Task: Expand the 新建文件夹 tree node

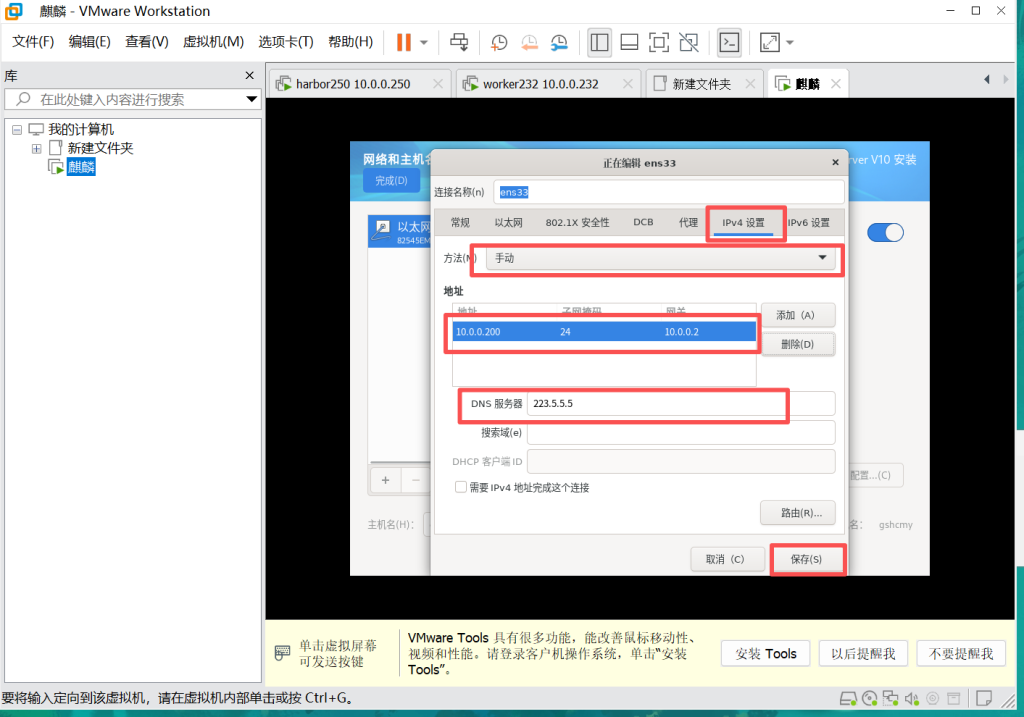Action: (x=36, y=148)
